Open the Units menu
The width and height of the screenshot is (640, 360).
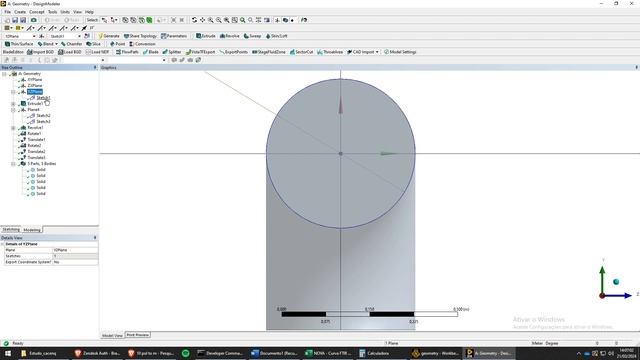click(x=65, y=12)
